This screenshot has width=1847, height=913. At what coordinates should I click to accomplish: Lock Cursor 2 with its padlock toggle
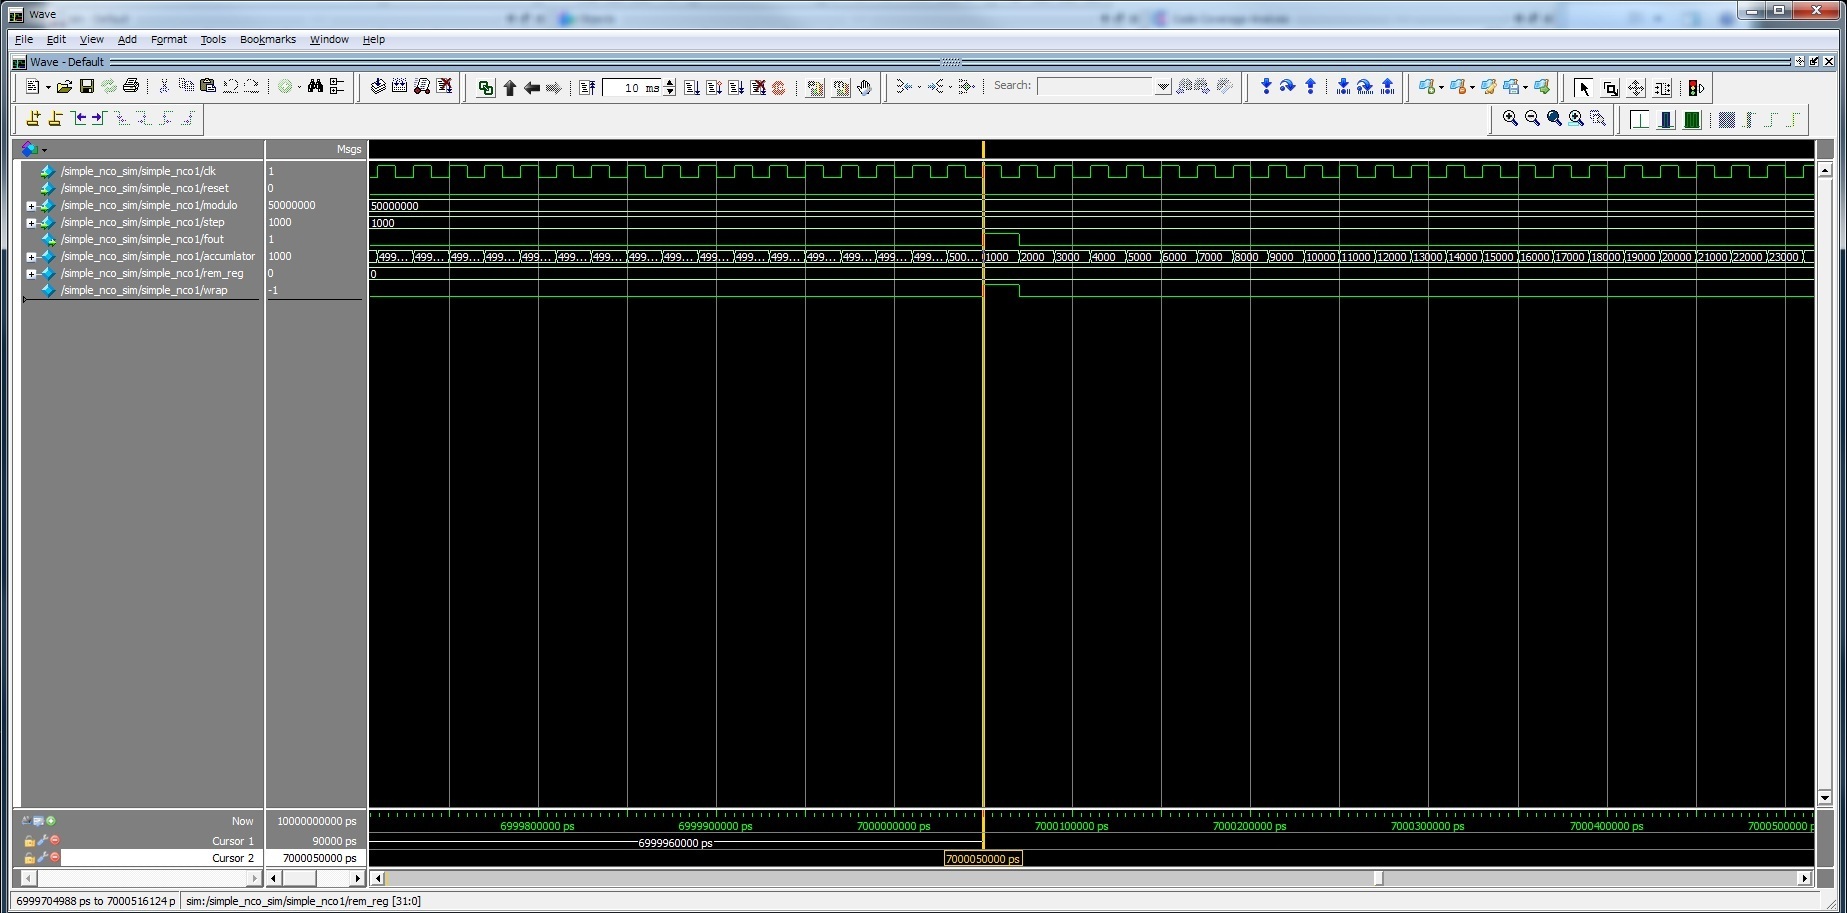tap(30, 858)
